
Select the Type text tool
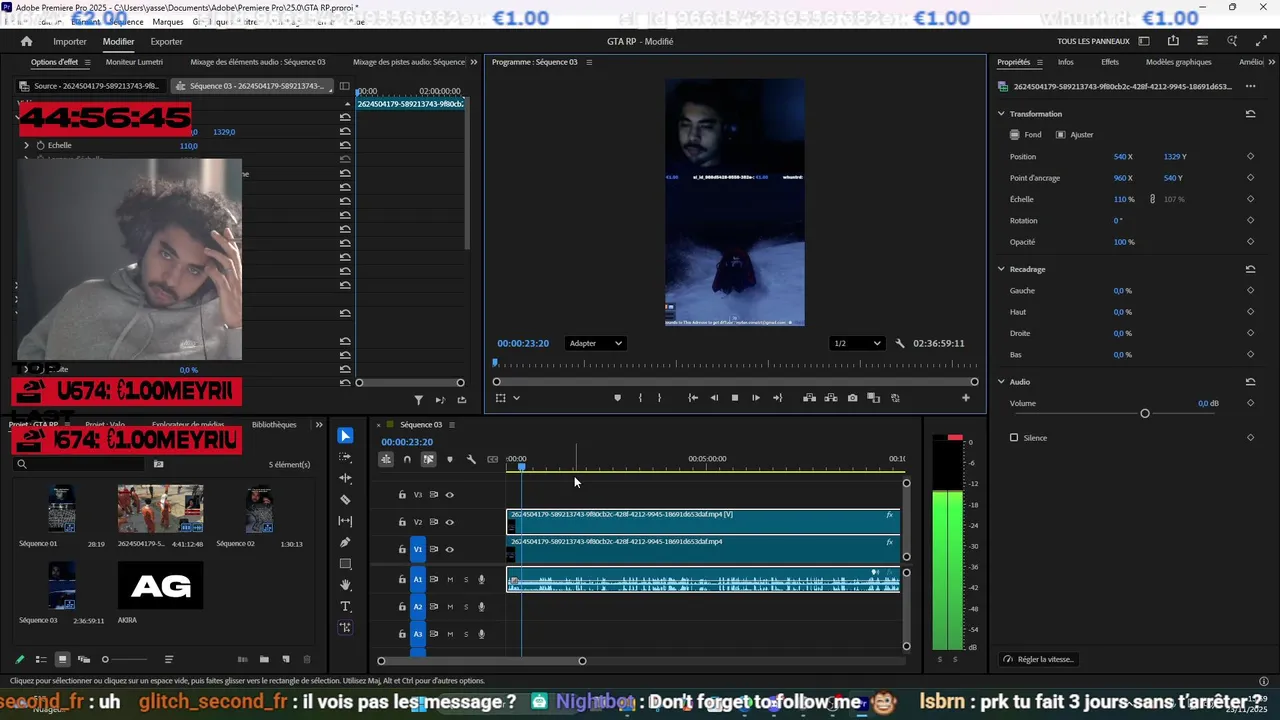(x=345, y=606)
